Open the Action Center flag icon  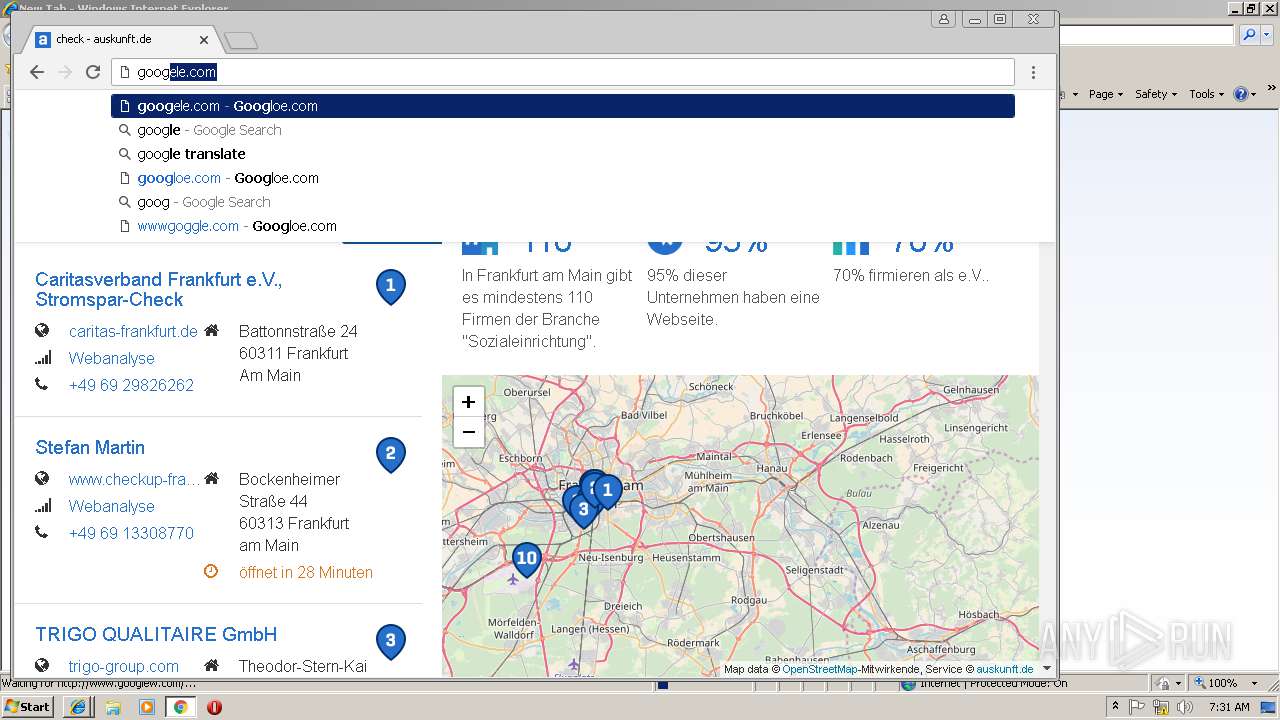(x=1139, y=707)
